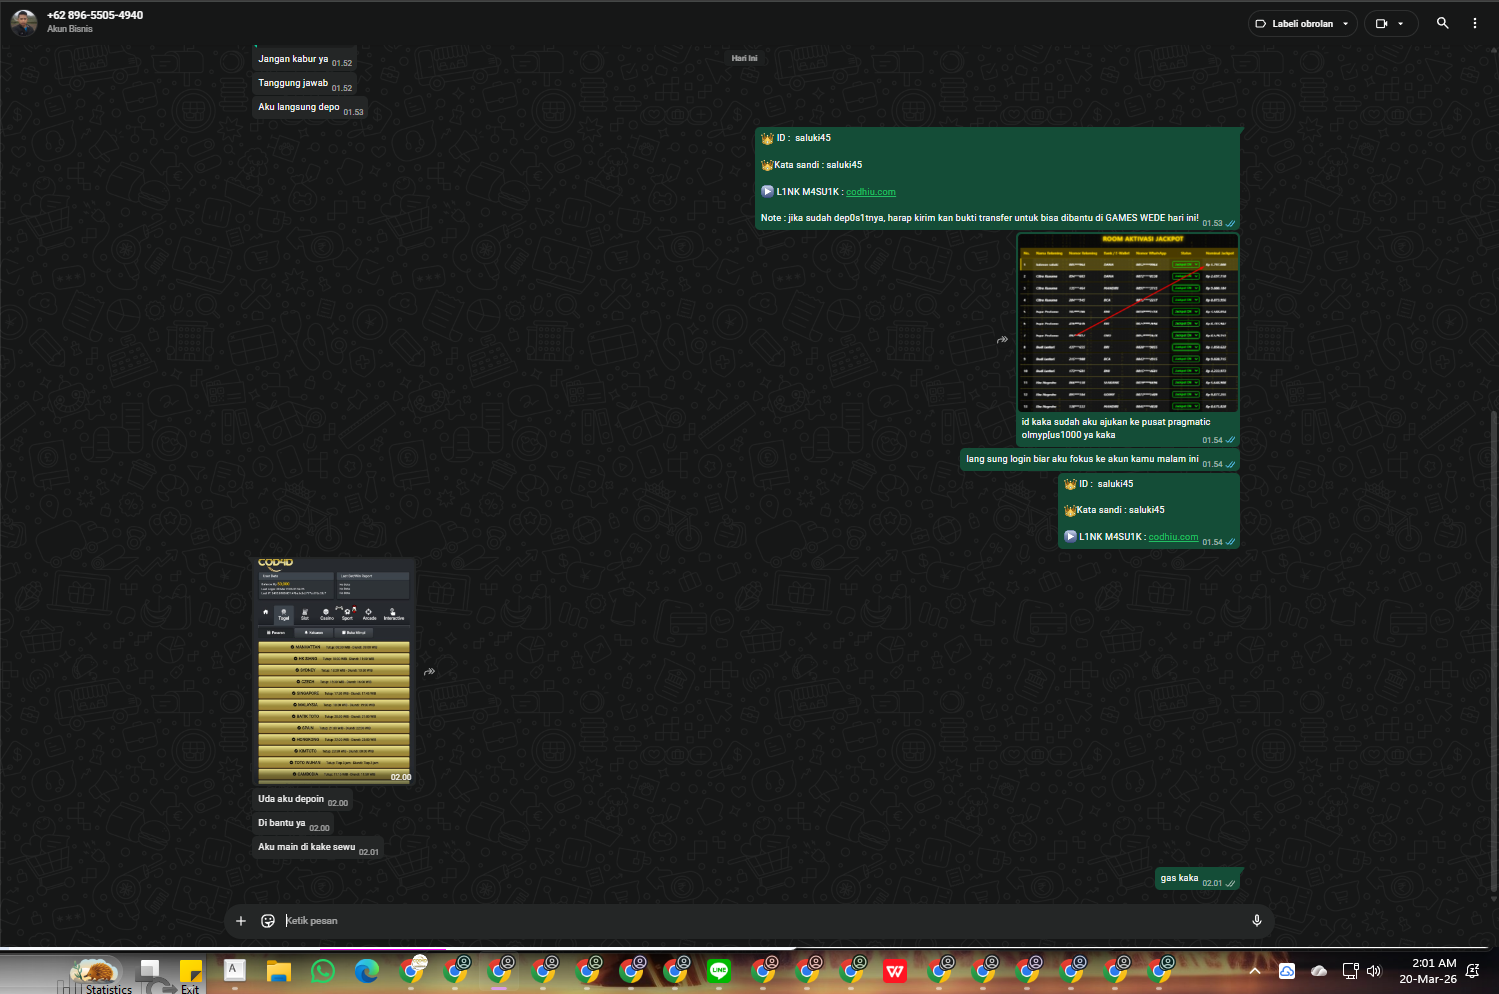The image size is (1499, 994).
Task: Select the caption "id kaka sudah aku ajukan"
Action: coord(1116,428)
